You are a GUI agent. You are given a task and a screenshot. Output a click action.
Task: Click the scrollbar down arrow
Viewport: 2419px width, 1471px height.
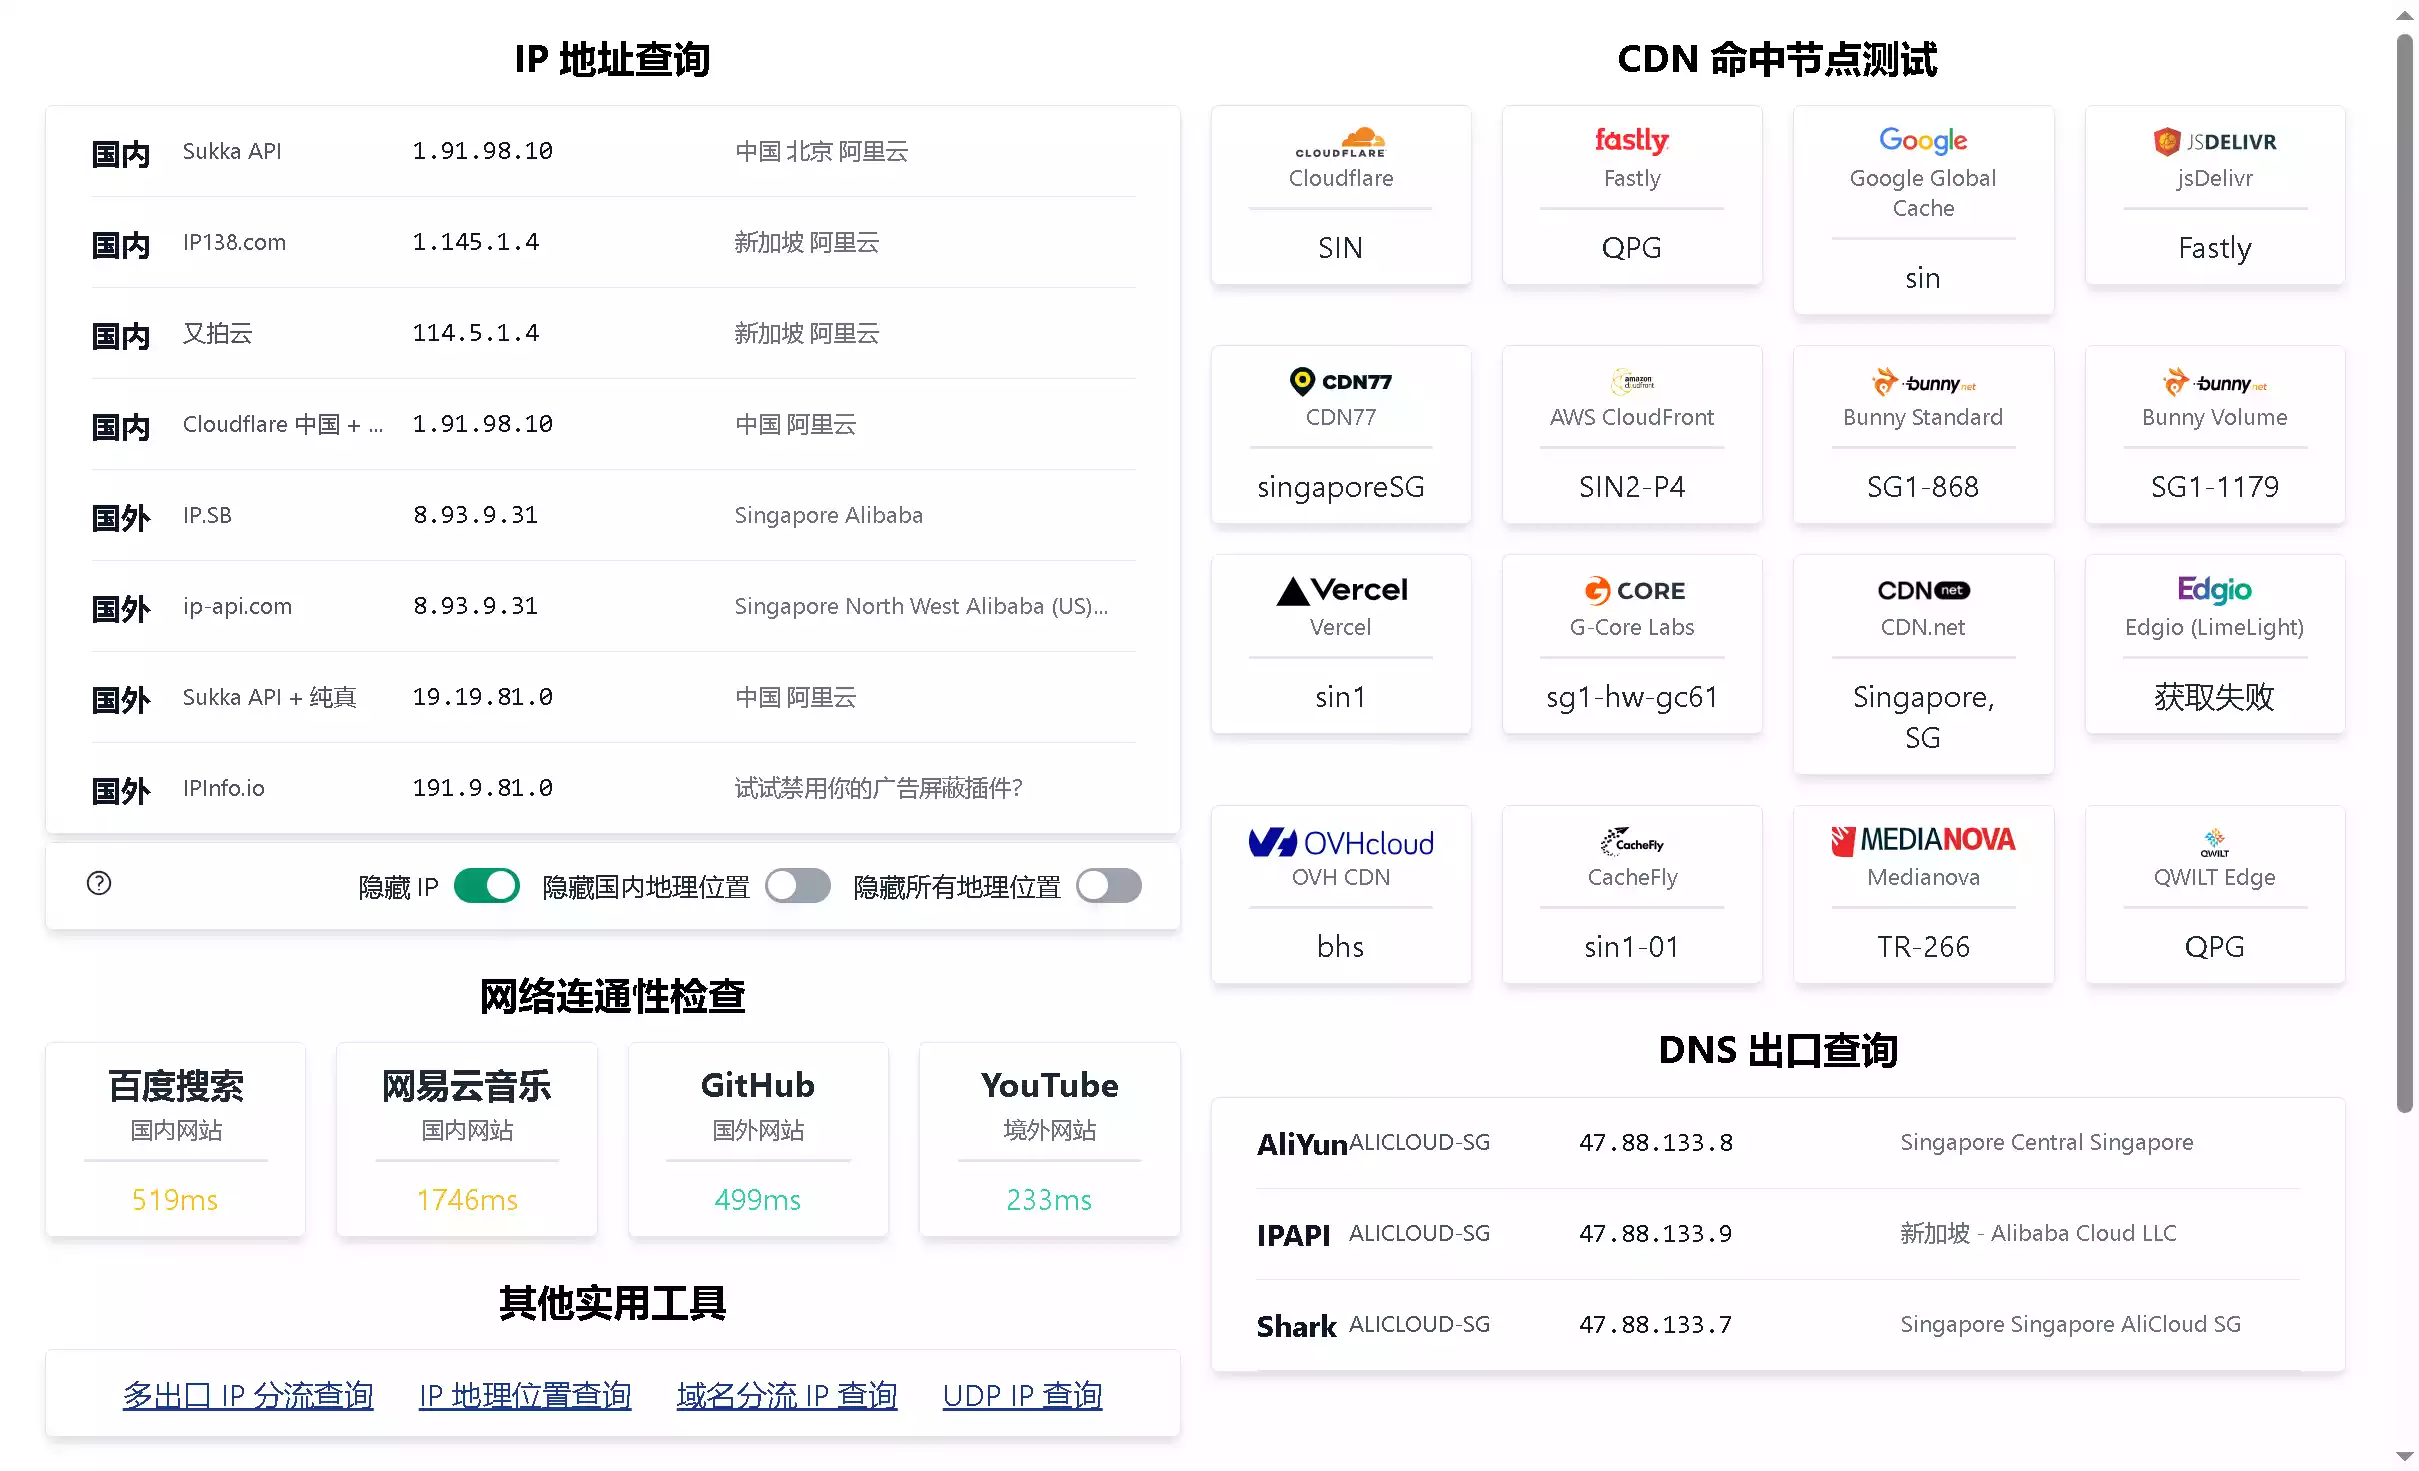2405,1456
